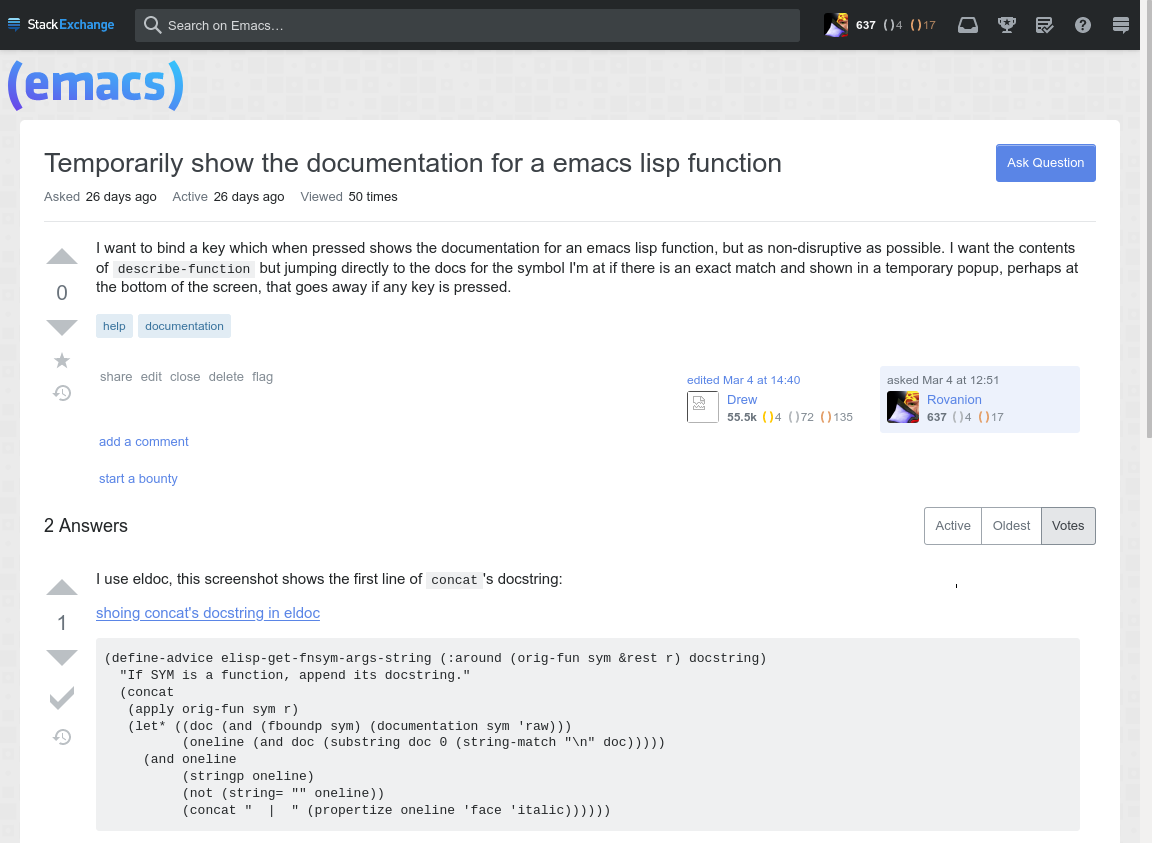Viewport: 1152px width, 843px height.
Task: Click the Ask Question button
Action: [1045, 162]
